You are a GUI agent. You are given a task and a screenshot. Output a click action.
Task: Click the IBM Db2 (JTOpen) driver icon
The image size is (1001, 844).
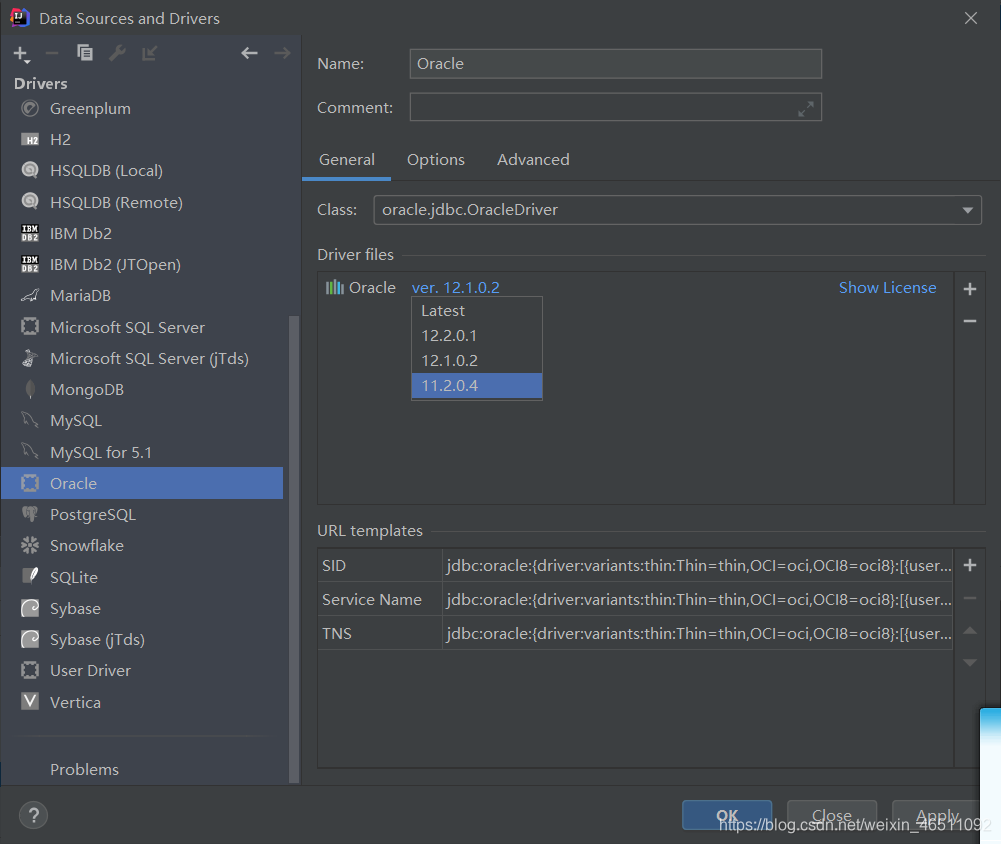[30, 264]
